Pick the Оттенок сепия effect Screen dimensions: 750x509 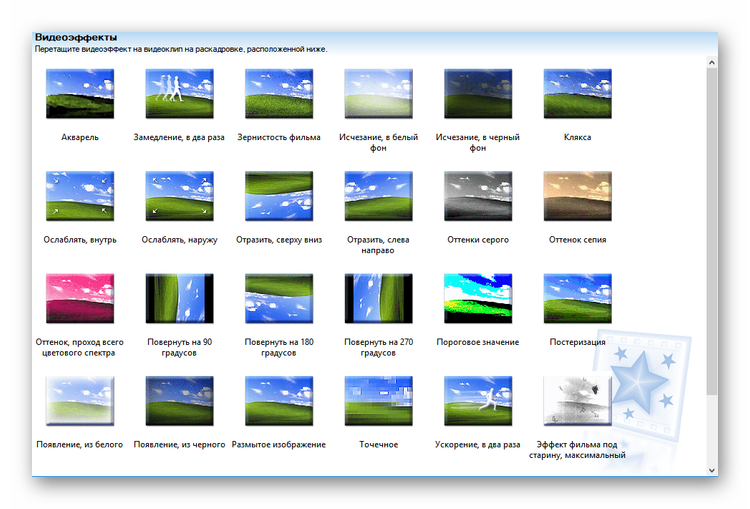tap(577, 196)
